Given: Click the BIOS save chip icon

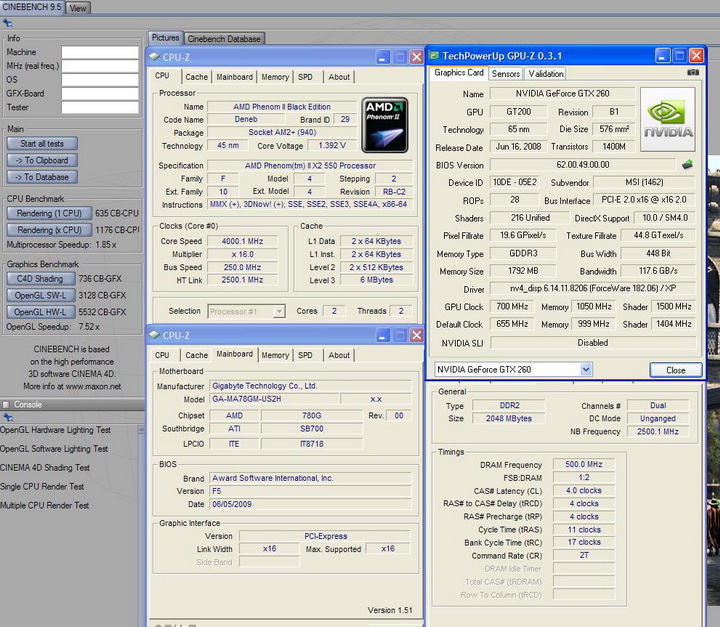Looking at the screenshot, I should click(687, 165).
